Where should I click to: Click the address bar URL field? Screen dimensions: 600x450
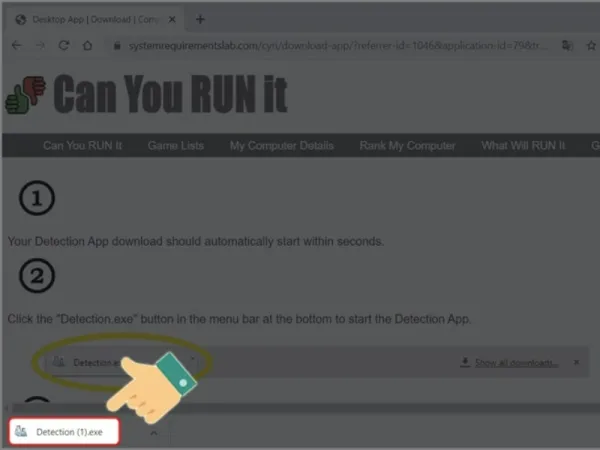[338, 46]
